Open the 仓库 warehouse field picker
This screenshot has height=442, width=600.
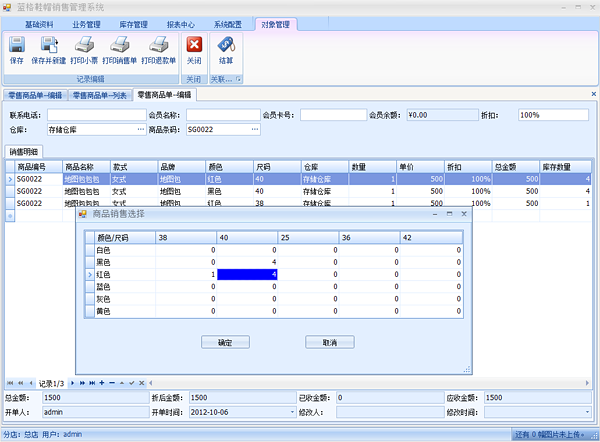[x=140, y=129]
